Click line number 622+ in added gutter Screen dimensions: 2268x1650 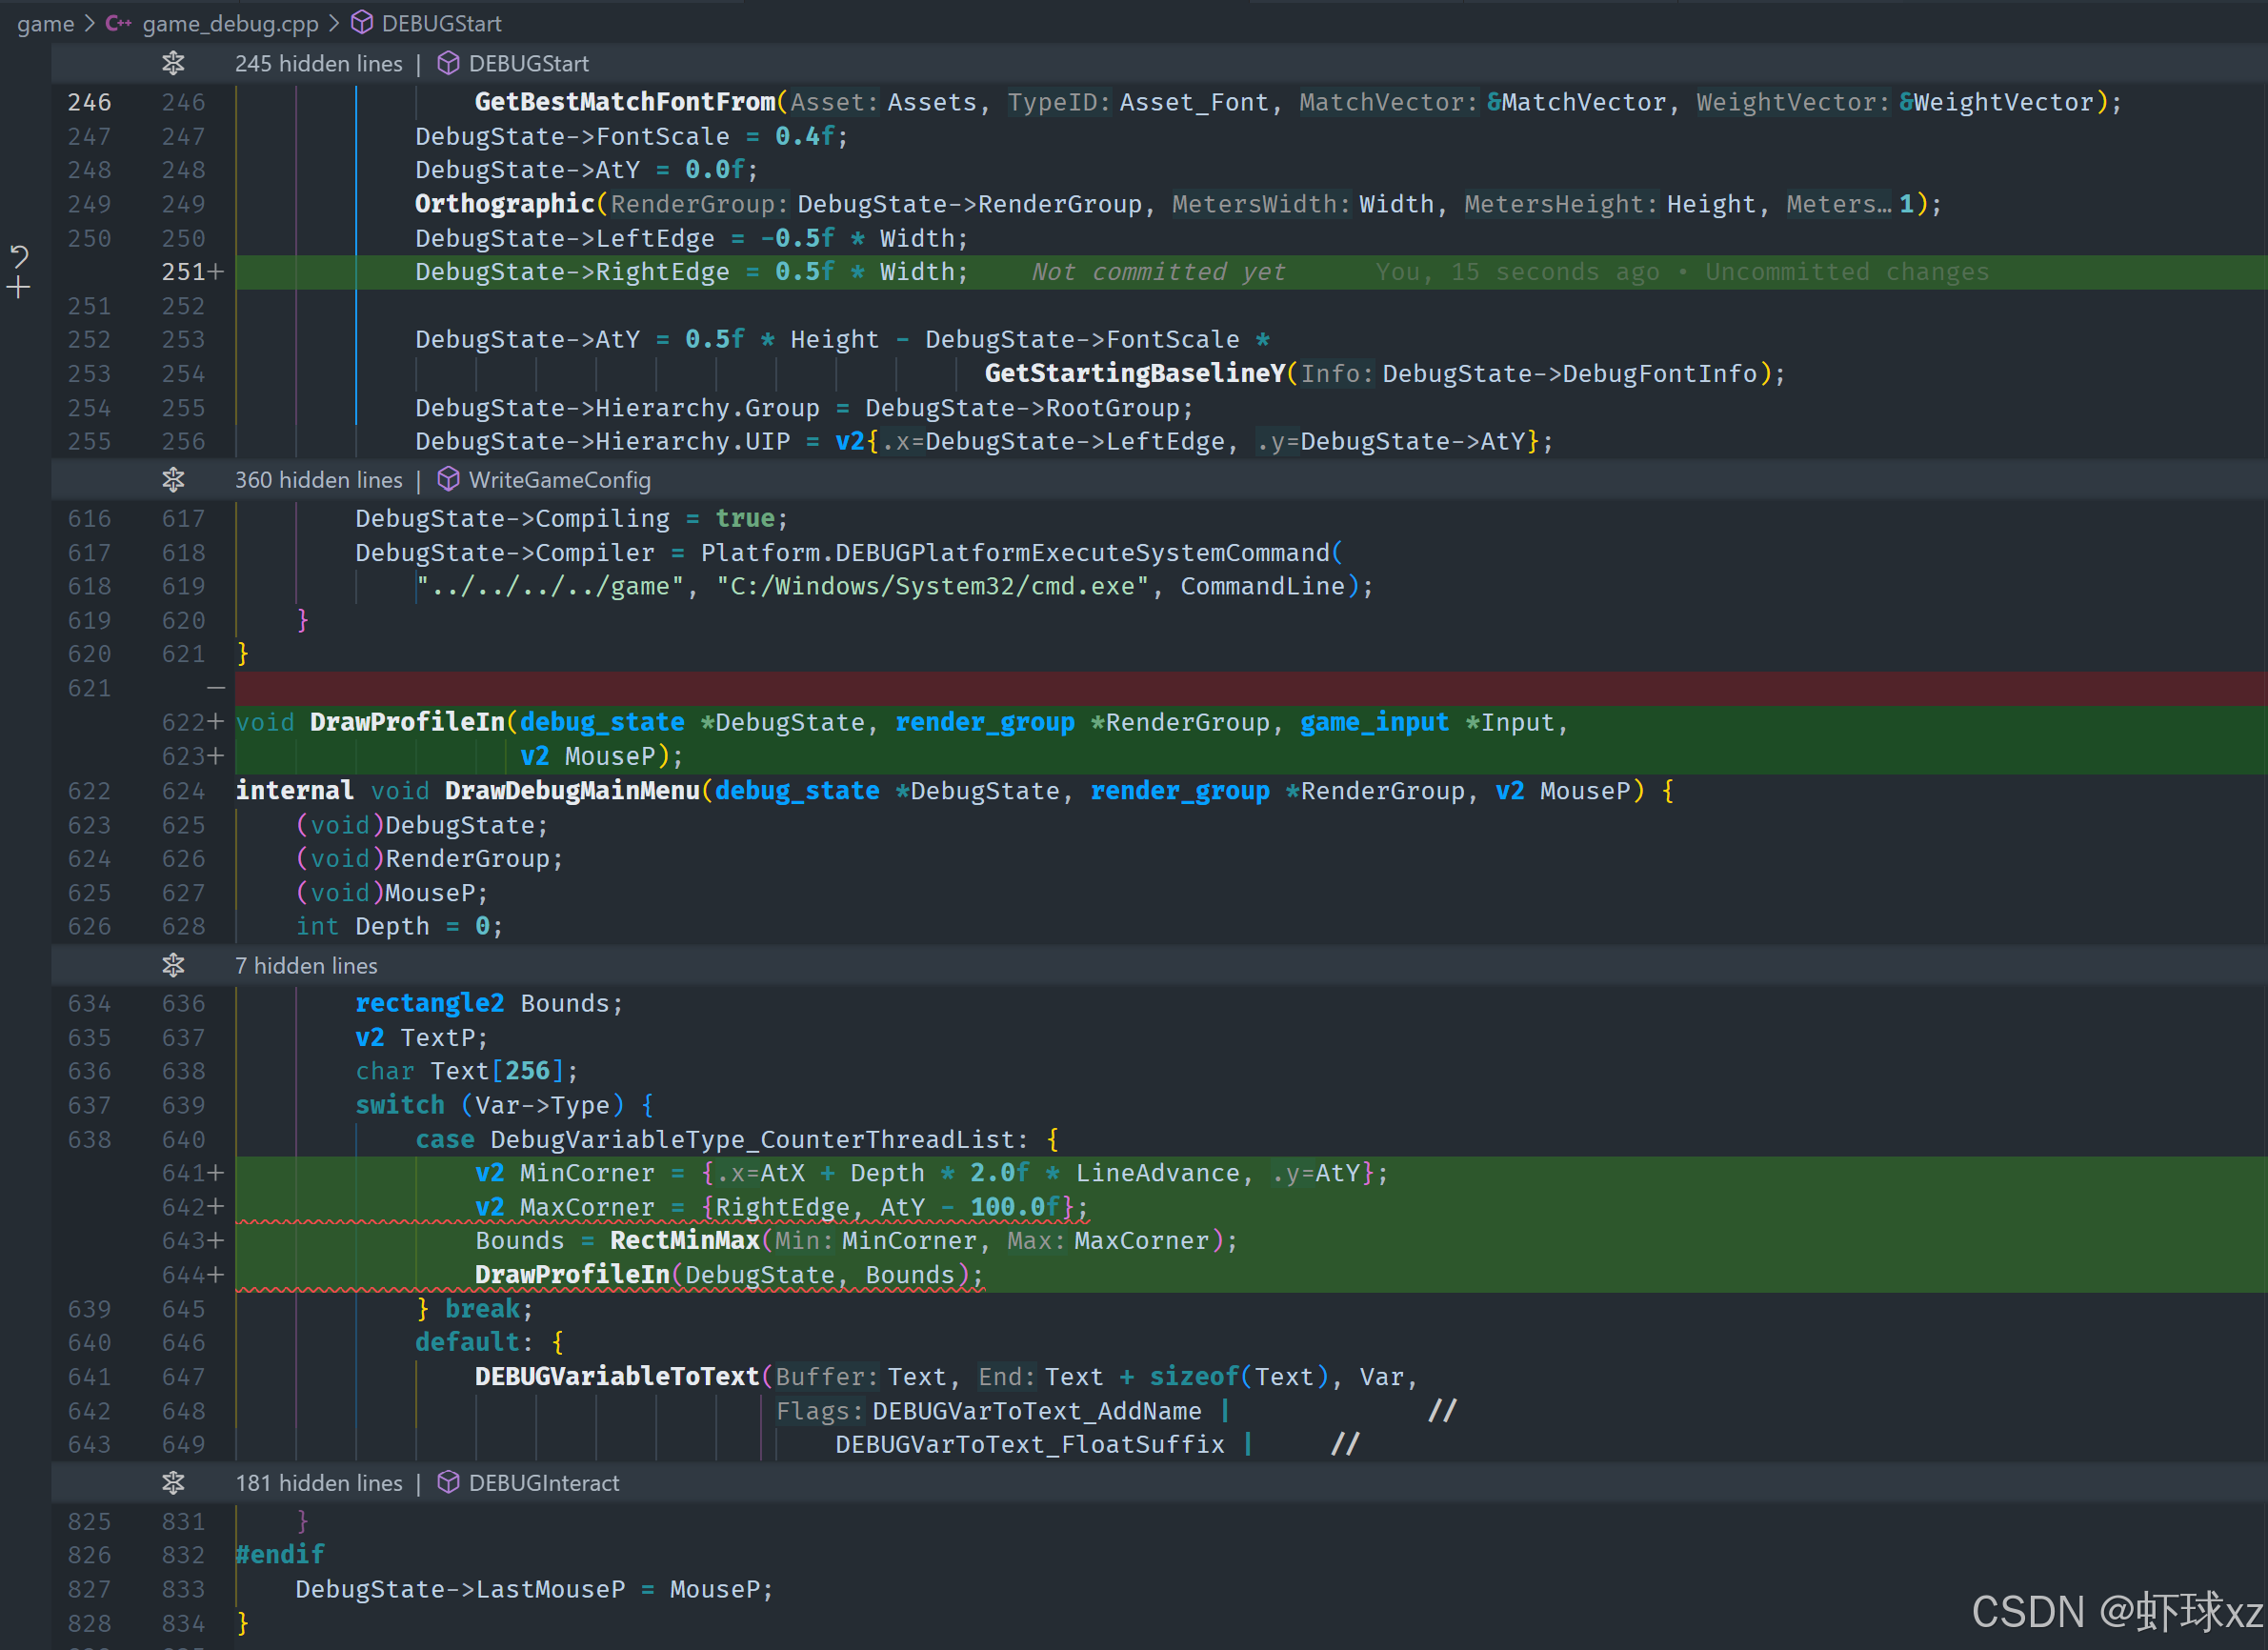click(190, 722)
